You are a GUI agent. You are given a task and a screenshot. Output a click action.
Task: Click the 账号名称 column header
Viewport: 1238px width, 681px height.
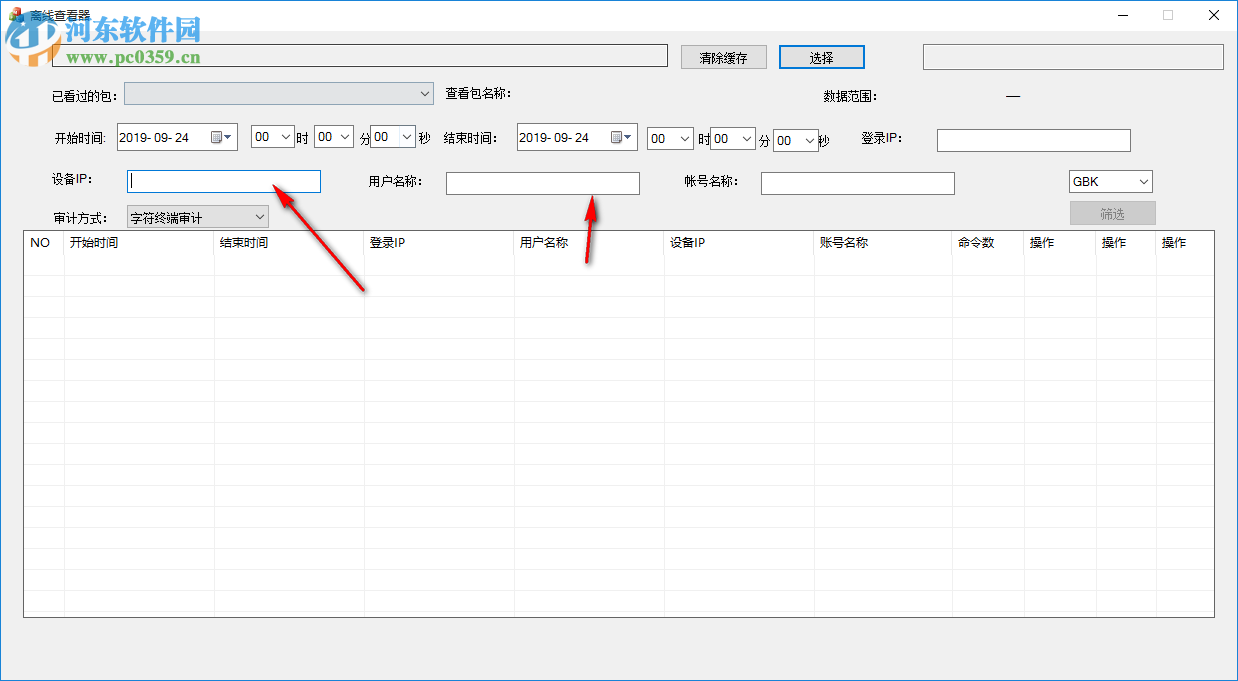tap(883, 242)
